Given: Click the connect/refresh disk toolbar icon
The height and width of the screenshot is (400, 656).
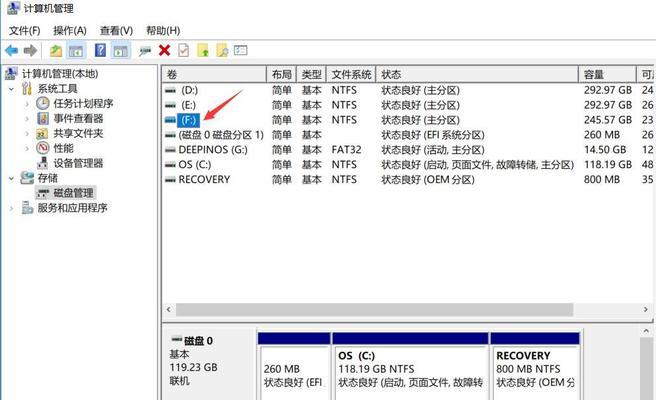Looking at the screenshot, I should coord(145,51).
